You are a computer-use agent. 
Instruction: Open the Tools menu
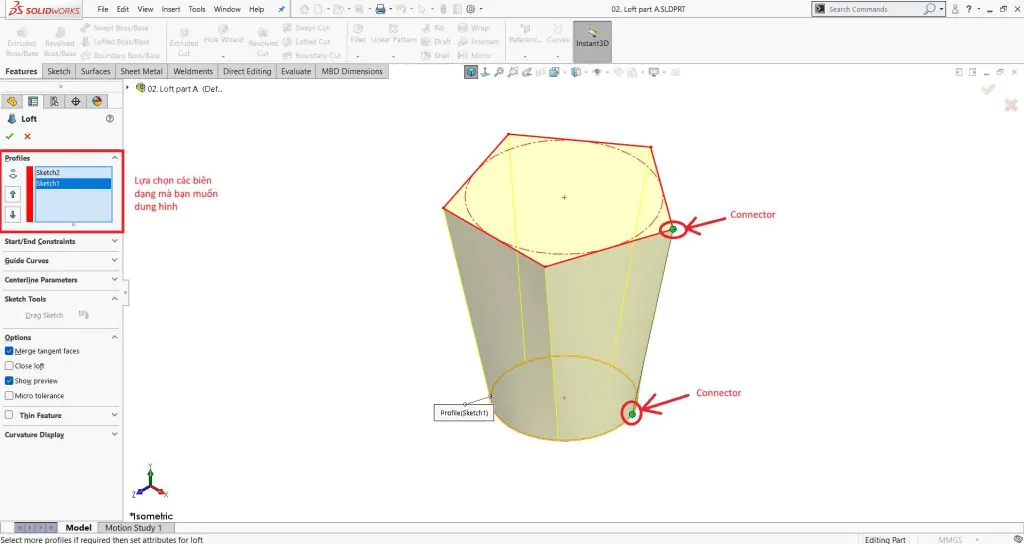click(x=197, y=9)
